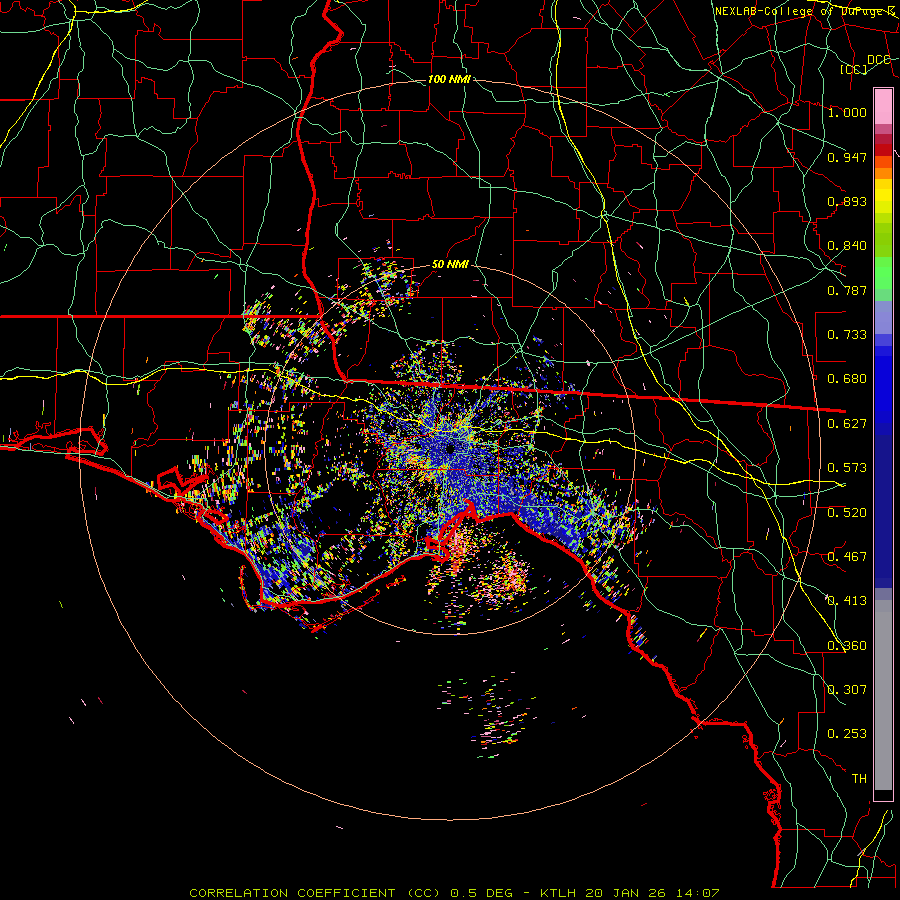Click the gray segment of the color bar
Screen dimensions: 900x900
[883, 695]
